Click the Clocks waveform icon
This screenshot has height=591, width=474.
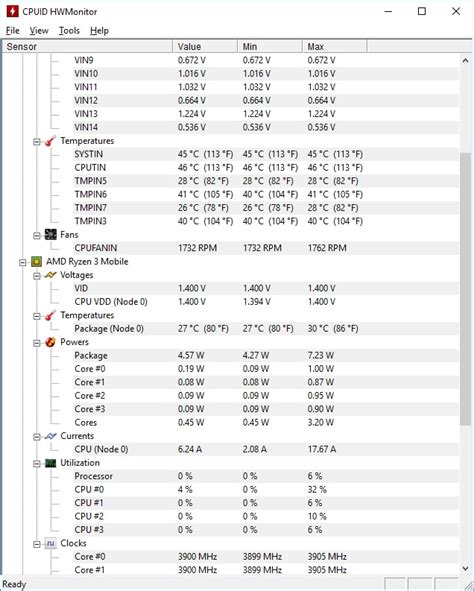50,544
